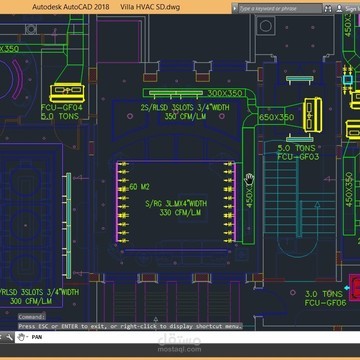360x360 pixels.
Task: Click the '2S/RLSD 3SLOTS 3/4"WIDTH' text above 350 CFM/L.M
Action: click(x=185, y=108)
